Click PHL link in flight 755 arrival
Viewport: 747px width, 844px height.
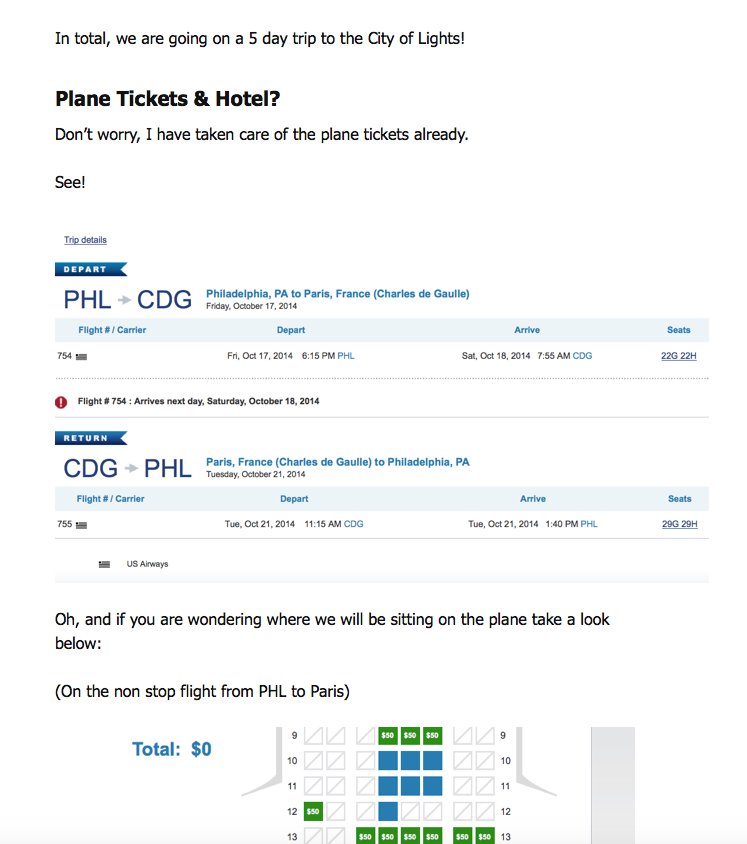click(589, 524)
